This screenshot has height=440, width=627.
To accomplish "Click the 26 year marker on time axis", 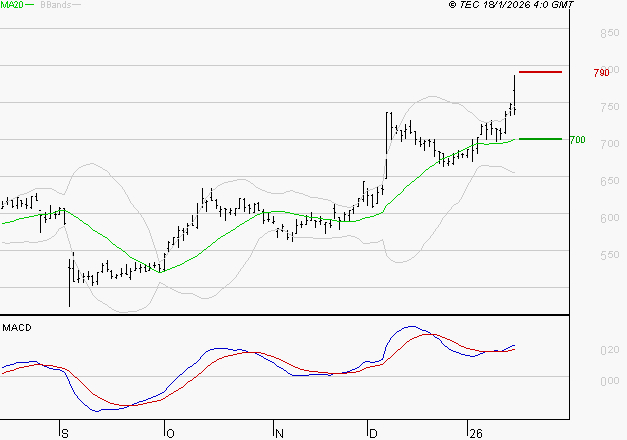I will point(476,434).
